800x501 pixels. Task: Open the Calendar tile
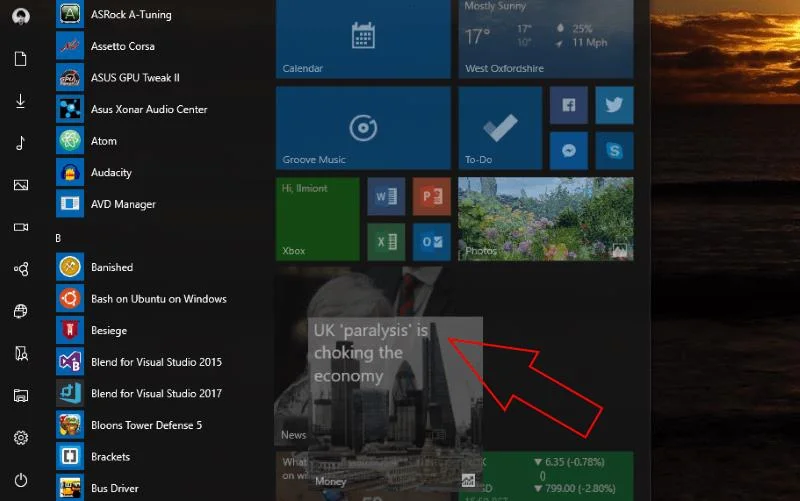[x=363, y=39]
